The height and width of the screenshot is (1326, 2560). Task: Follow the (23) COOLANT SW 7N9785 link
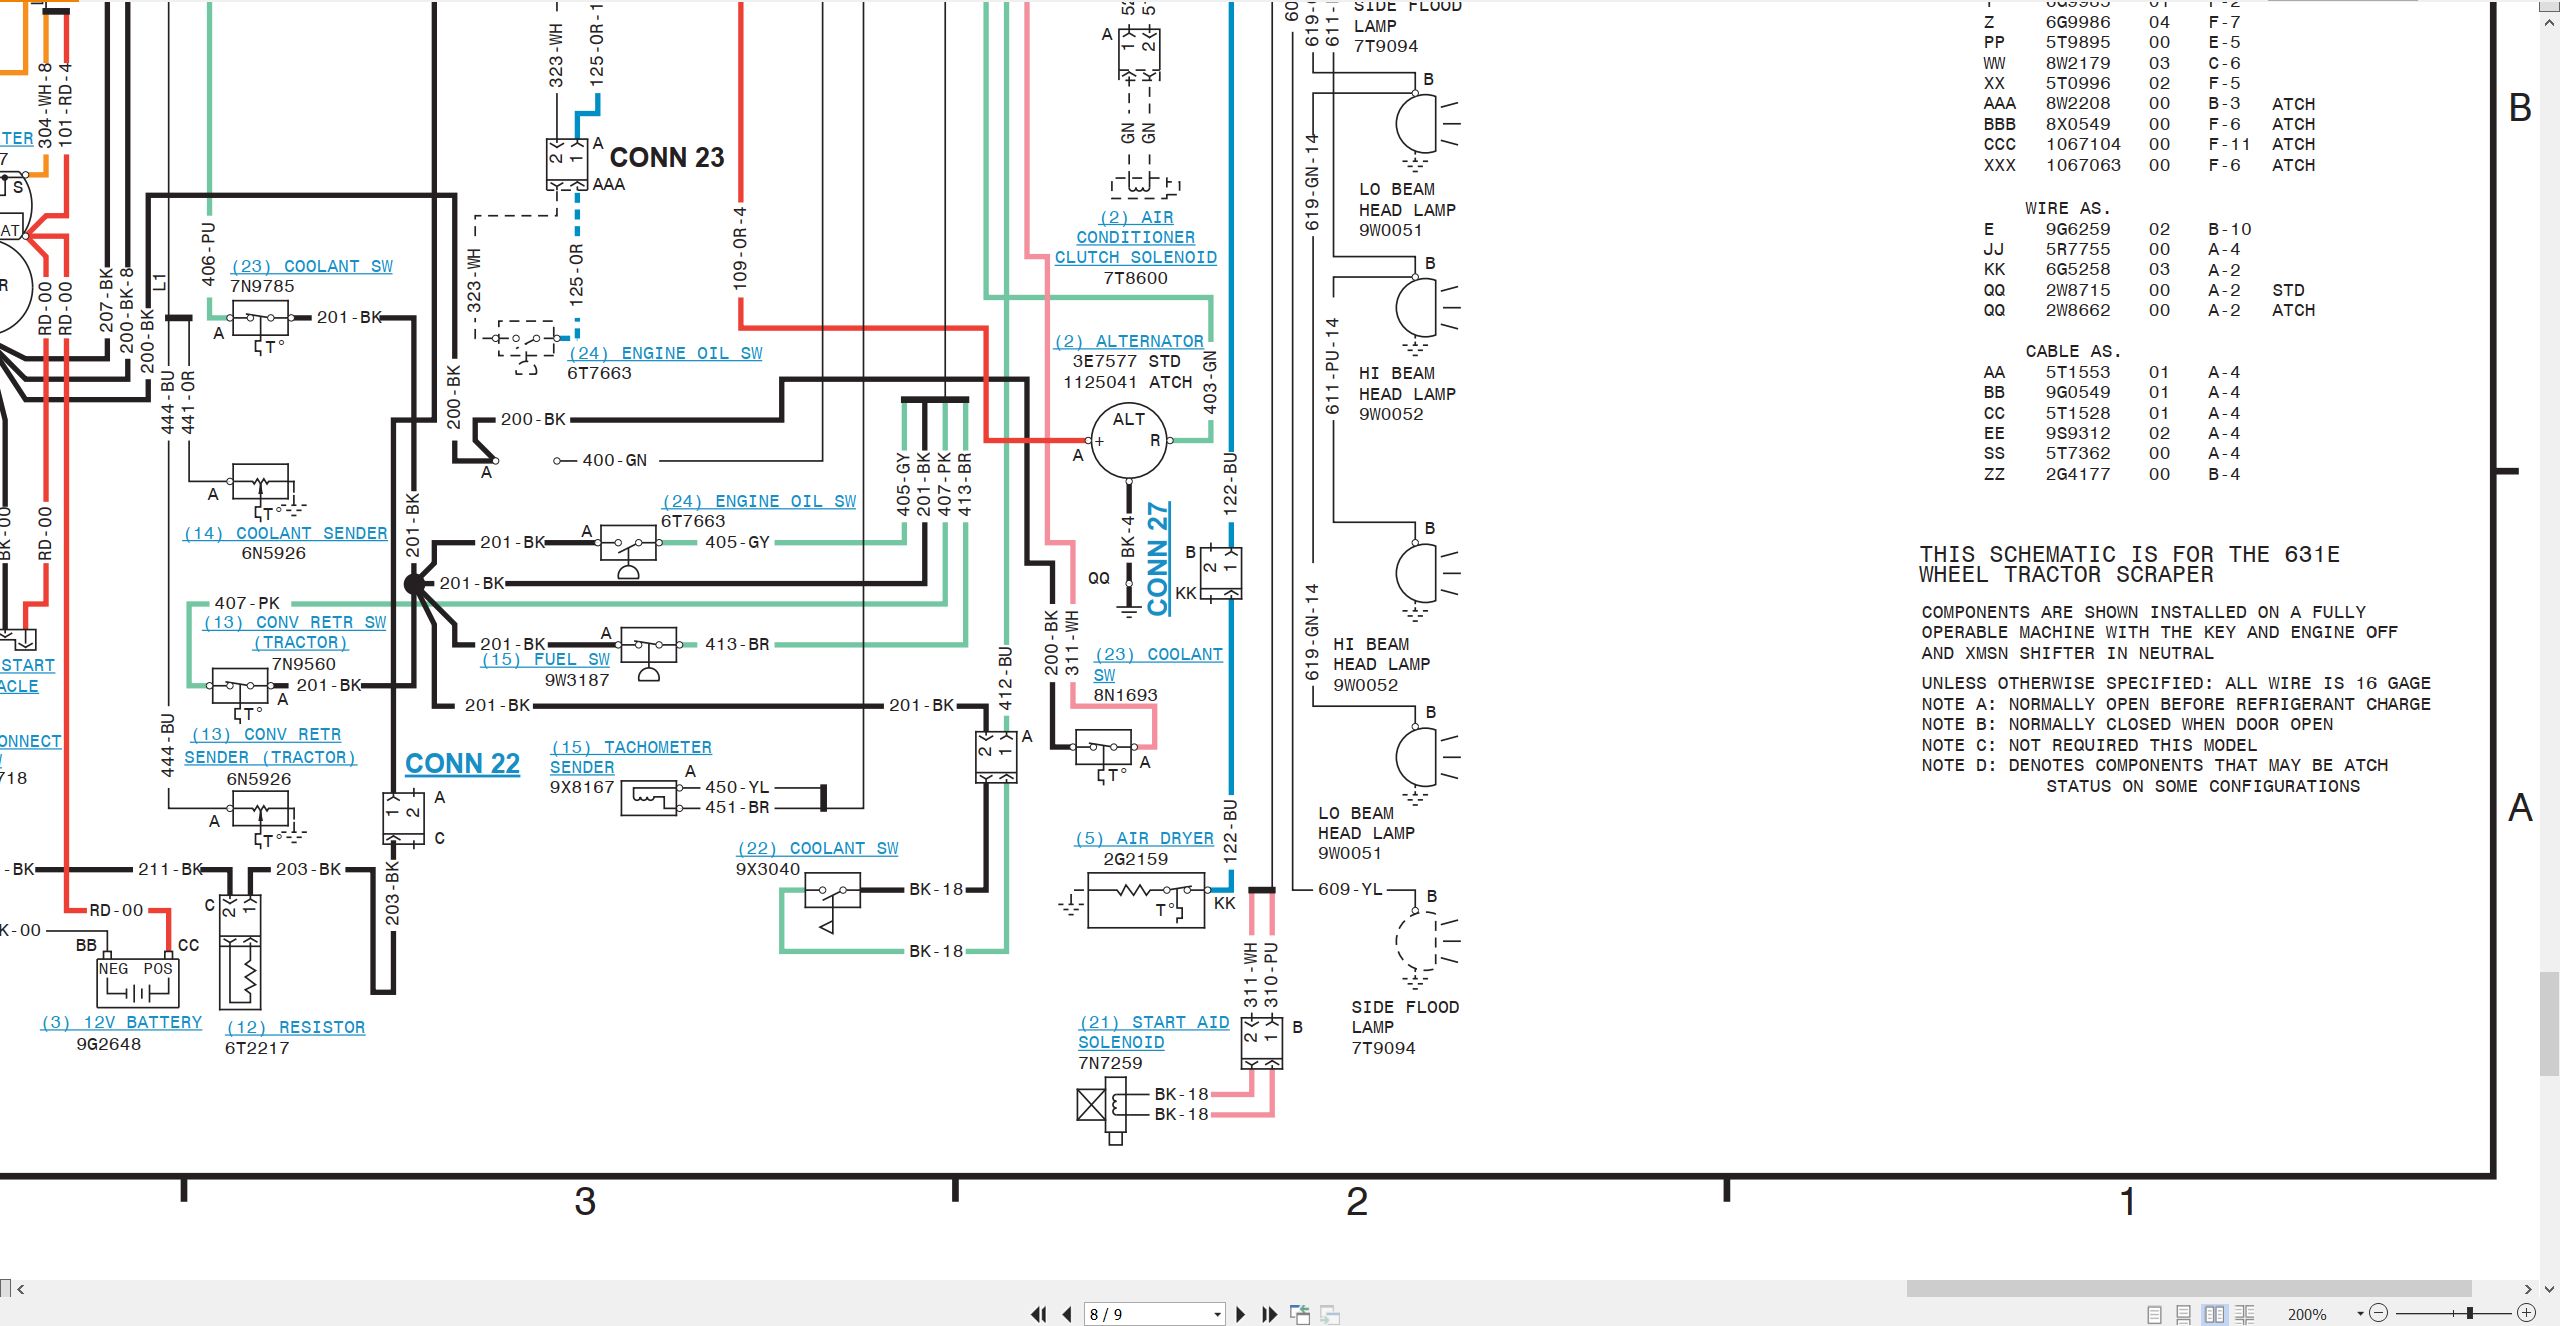point(311,266)
